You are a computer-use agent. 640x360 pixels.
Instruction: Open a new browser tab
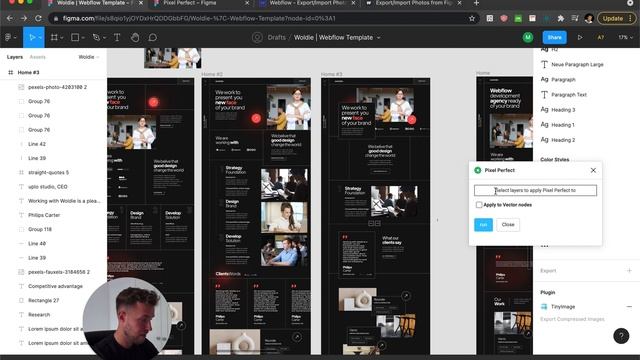(476, 3)
